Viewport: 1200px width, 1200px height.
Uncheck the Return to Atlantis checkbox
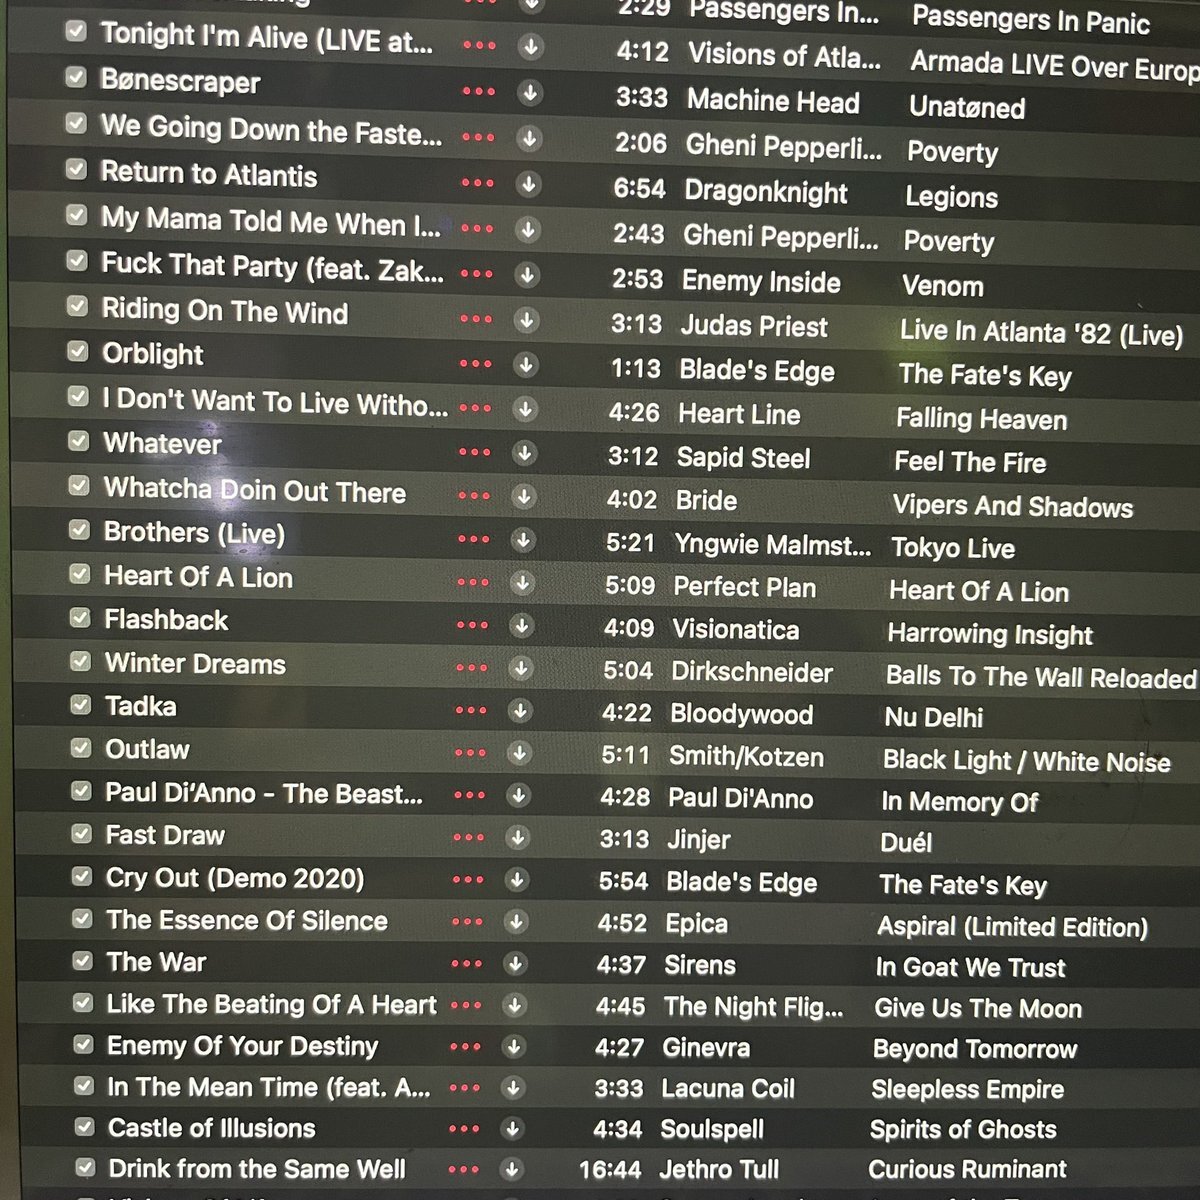(76, 168)
